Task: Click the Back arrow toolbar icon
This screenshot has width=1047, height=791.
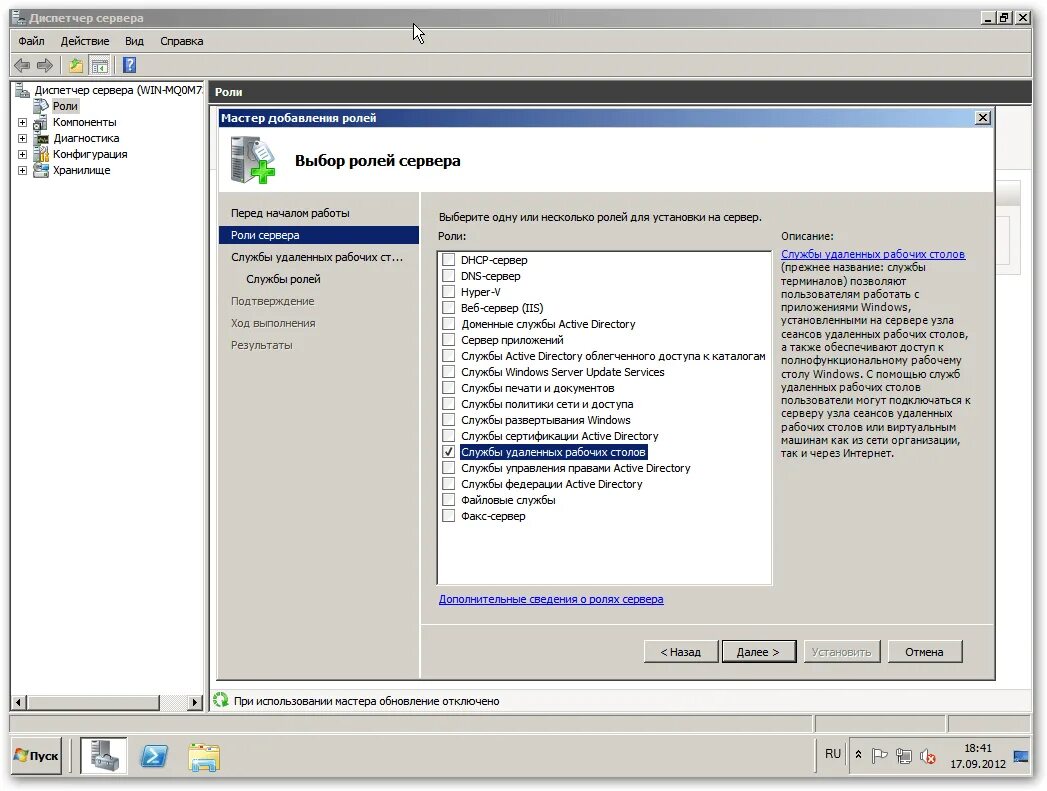Action: tap(22, 65)
